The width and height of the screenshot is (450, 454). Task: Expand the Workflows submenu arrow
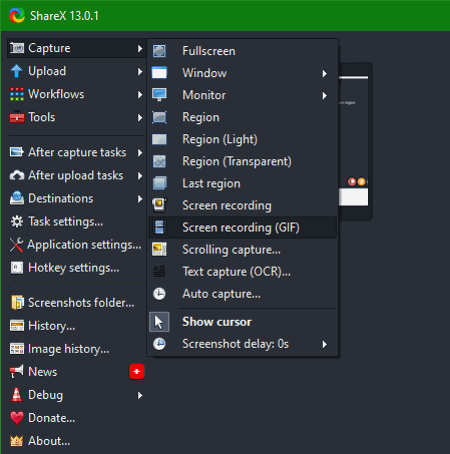click(140, 95)
